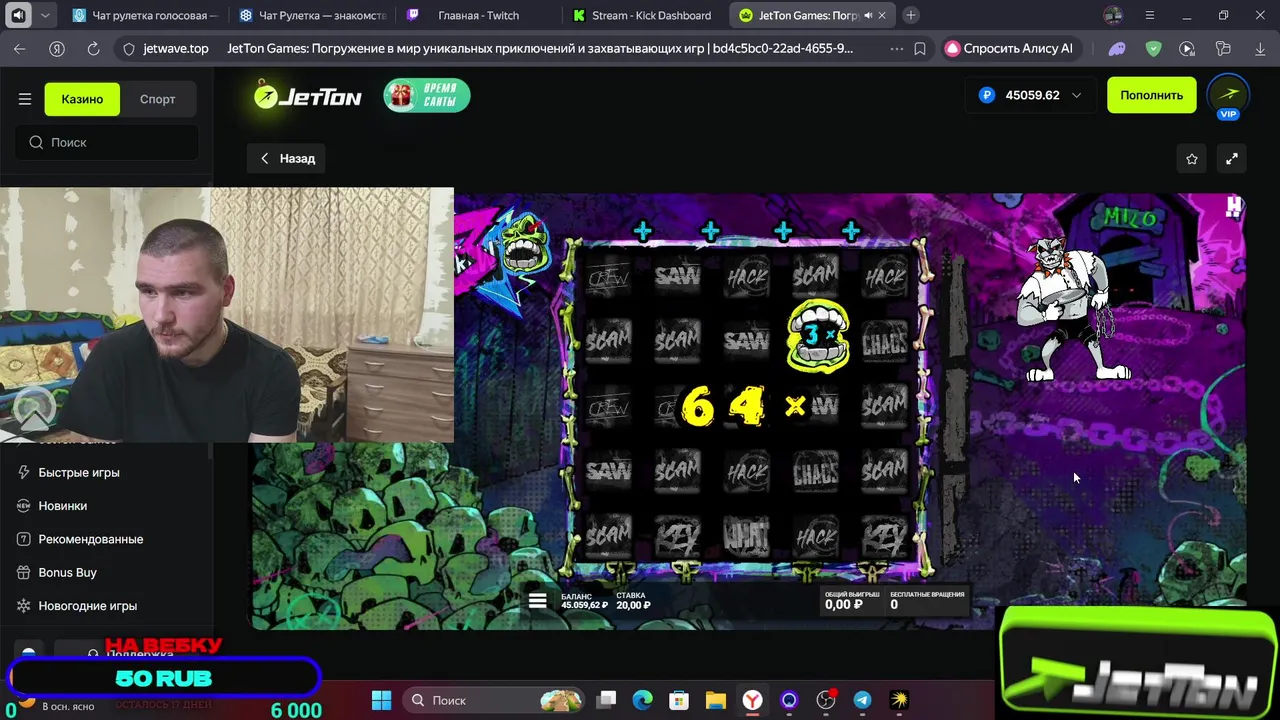This screenshot has width=1280, height=720.
Task: Reload the page
Action: (93, 48)
